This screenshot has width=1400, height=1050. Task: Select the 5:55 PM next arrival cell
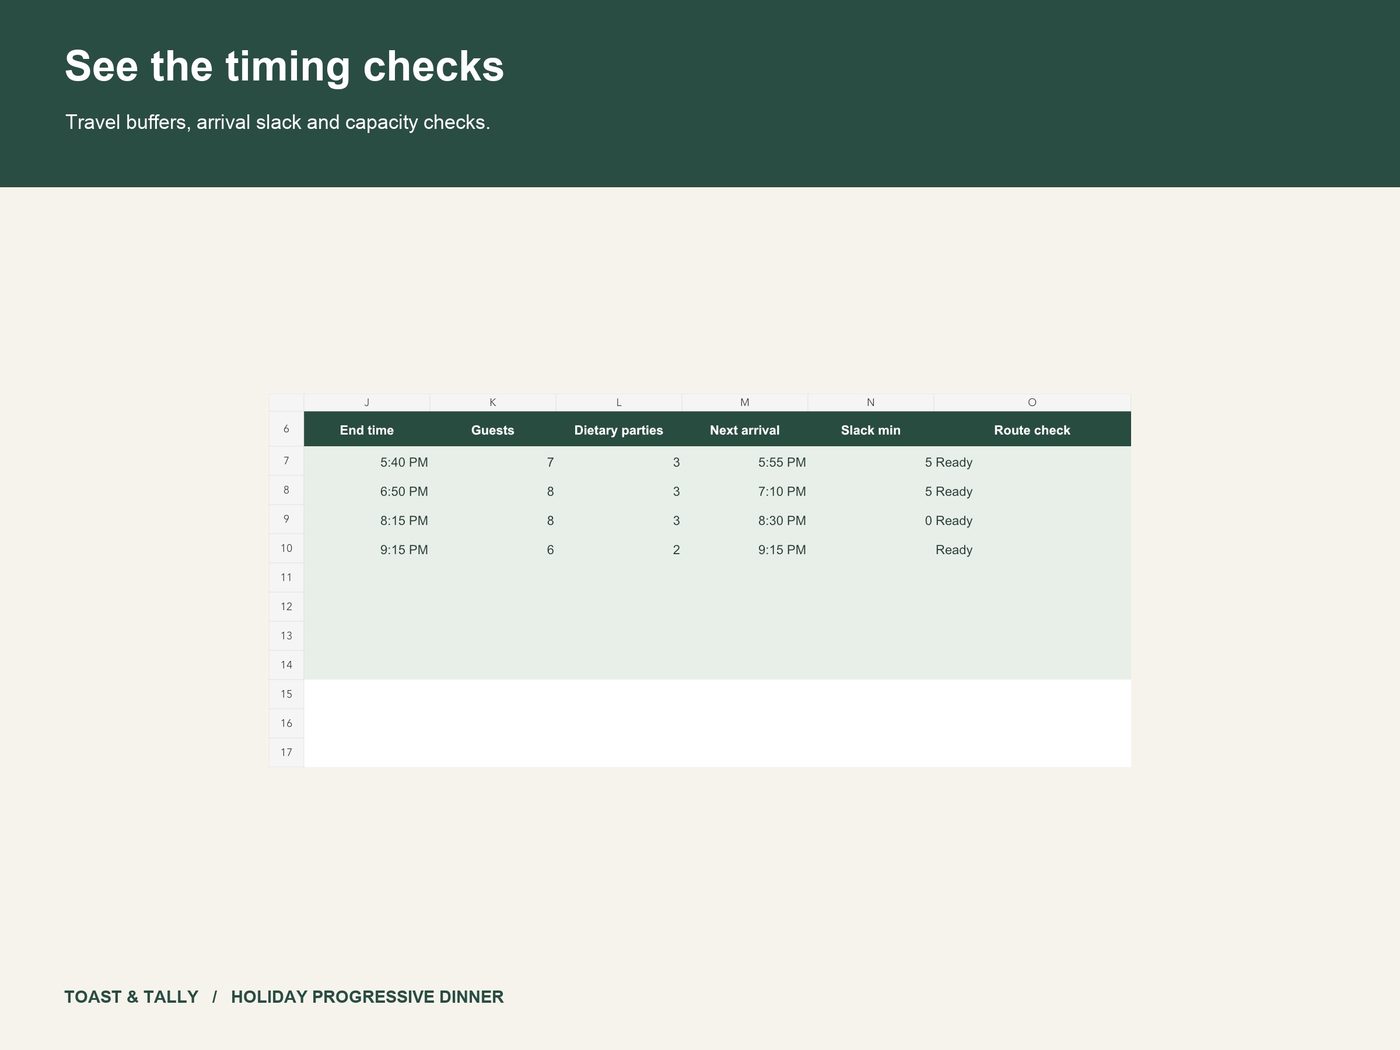tap(745, 462)
